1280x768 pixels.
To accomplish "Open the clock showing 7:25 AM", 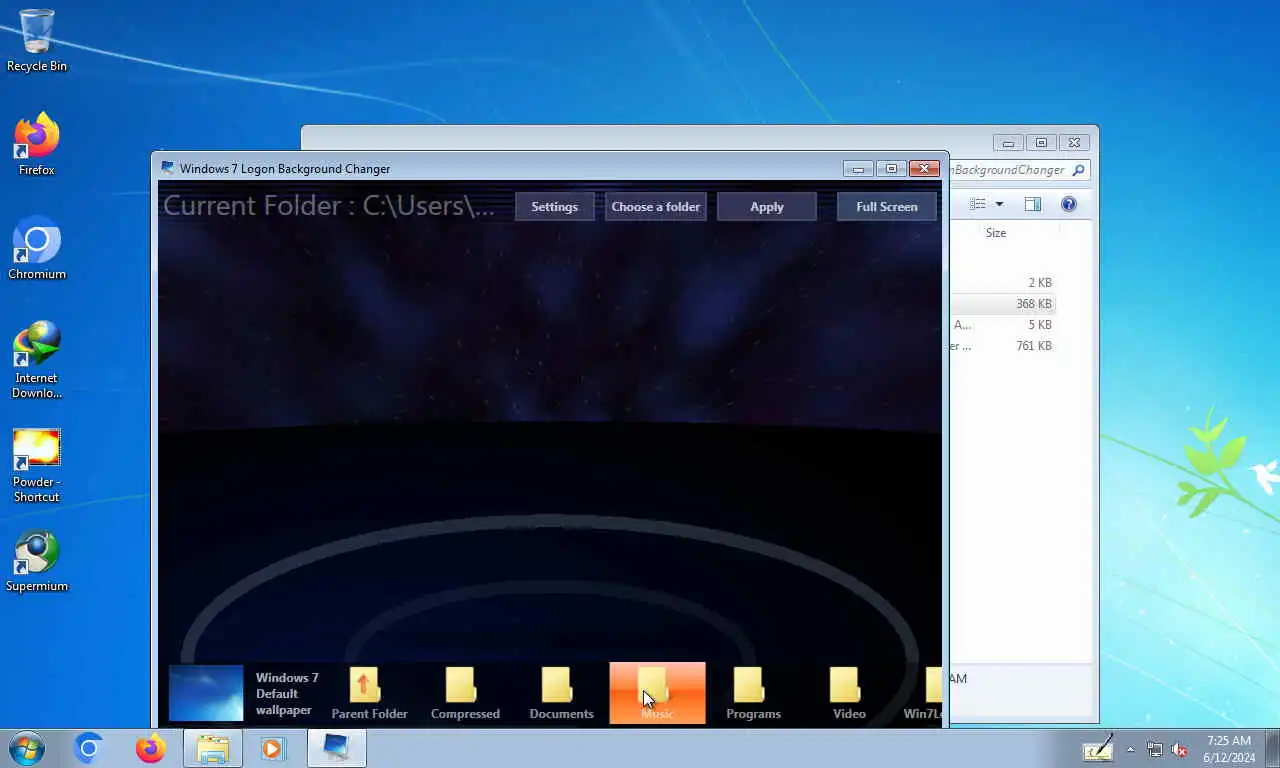I will (x=1229, y=749).
